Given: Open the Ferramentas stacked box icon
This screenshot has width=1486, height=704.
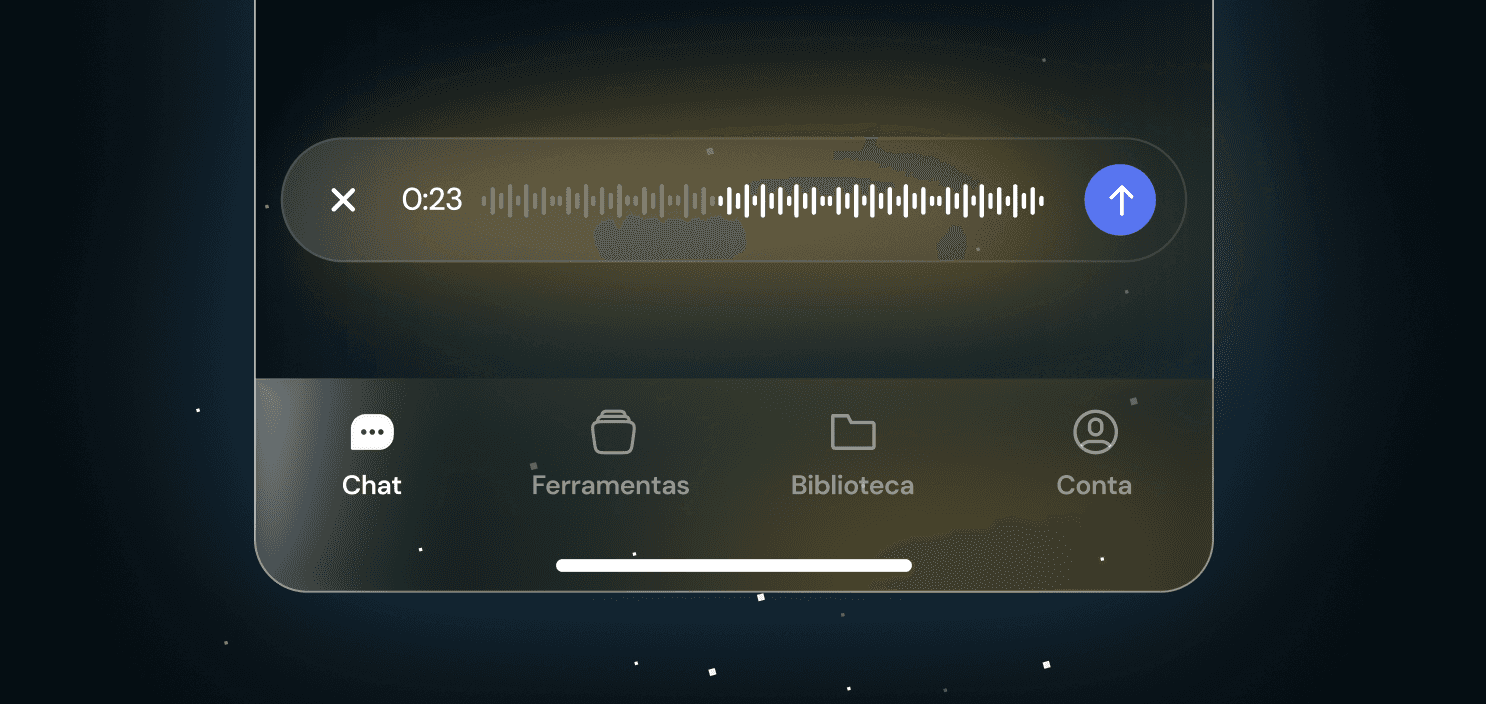Looking at the screenshot, I should tap(613, 432).
